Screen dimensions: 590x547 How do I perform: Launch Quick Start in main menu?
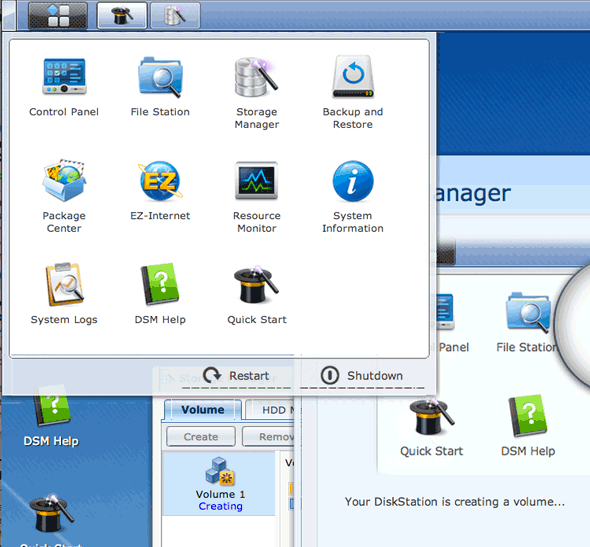point(257,294)
